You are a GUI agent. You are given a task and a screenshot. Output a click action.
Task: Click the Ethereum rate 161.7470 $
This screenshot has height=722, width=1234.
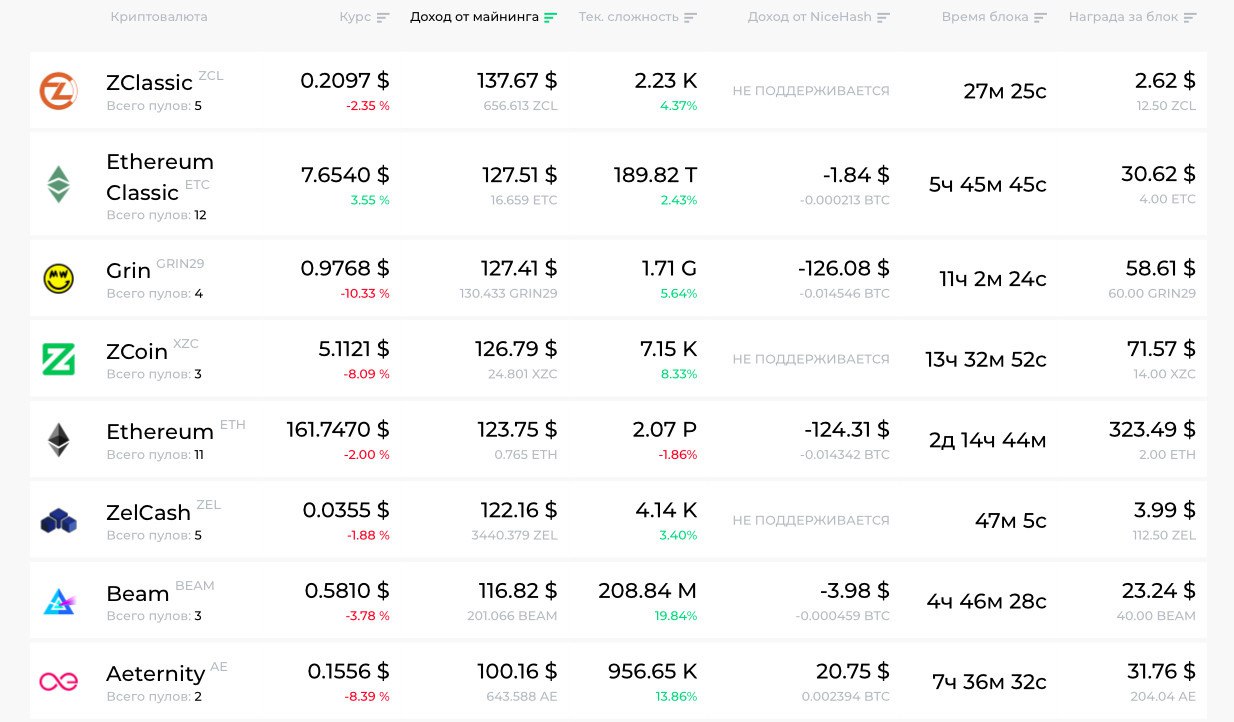(x=338, y=429)
